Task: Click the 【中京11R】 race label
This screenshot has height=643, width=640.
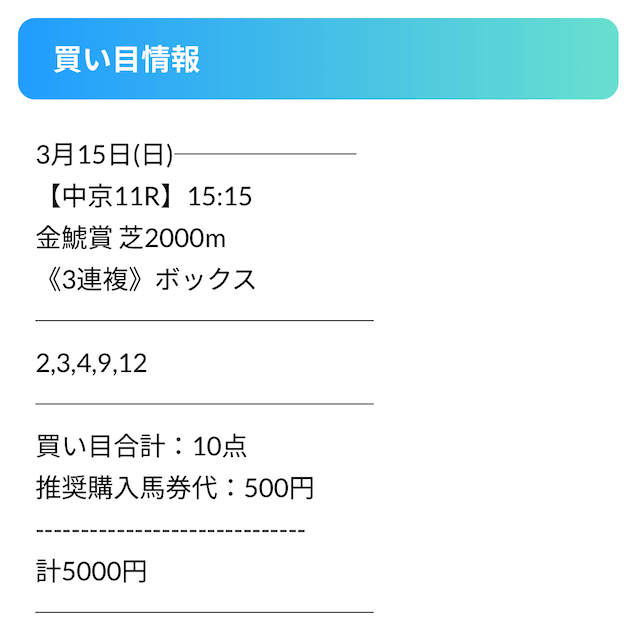Action: pos(108,197)
